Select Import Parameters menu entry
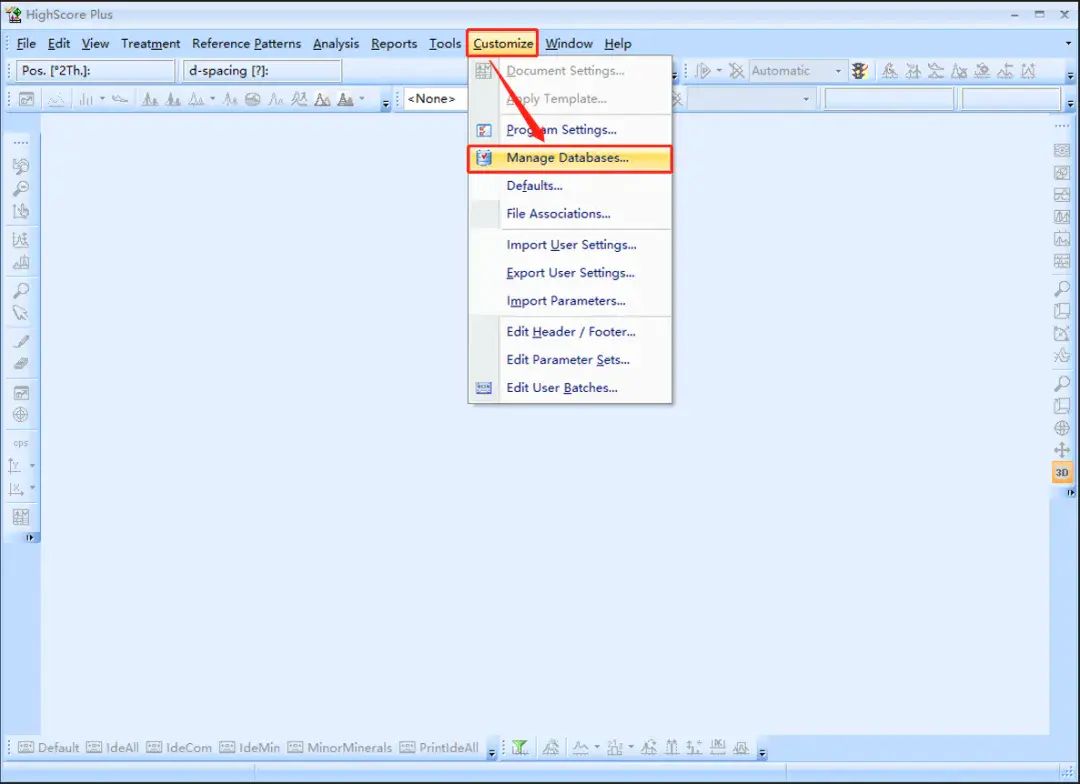Screen dimensions: 1080x784 (x=570, y=301)
